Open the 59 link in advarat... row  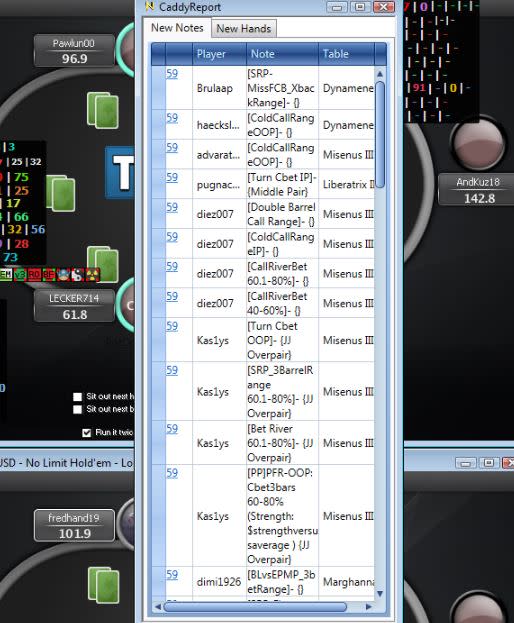tap(172, 148)
